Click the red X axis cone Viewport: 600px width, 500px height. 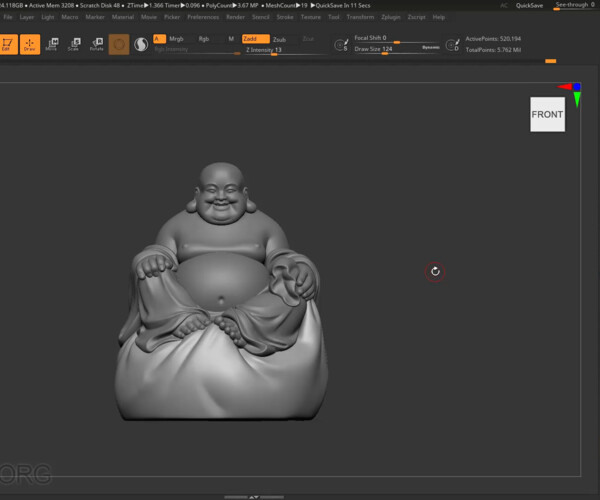(x=564, y=87)
